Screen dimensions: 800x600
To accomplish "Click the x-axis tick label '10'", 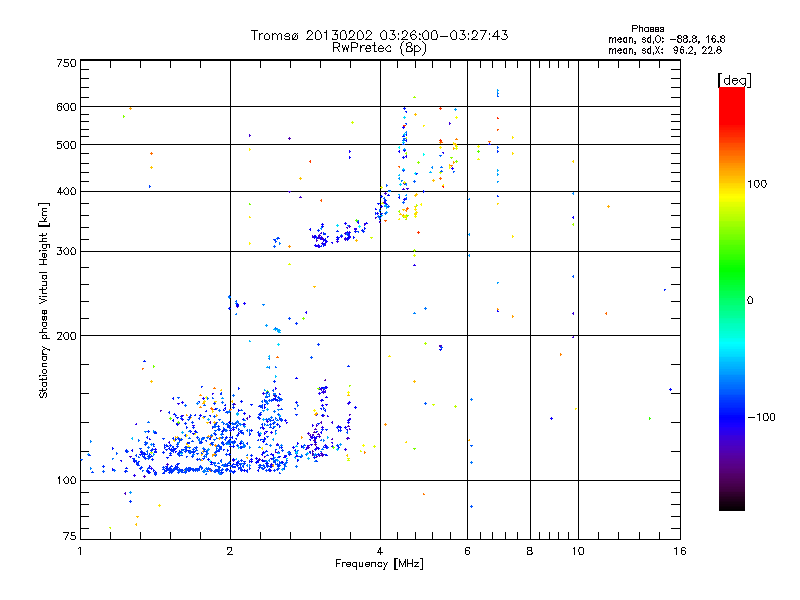I will pos(578,551).
